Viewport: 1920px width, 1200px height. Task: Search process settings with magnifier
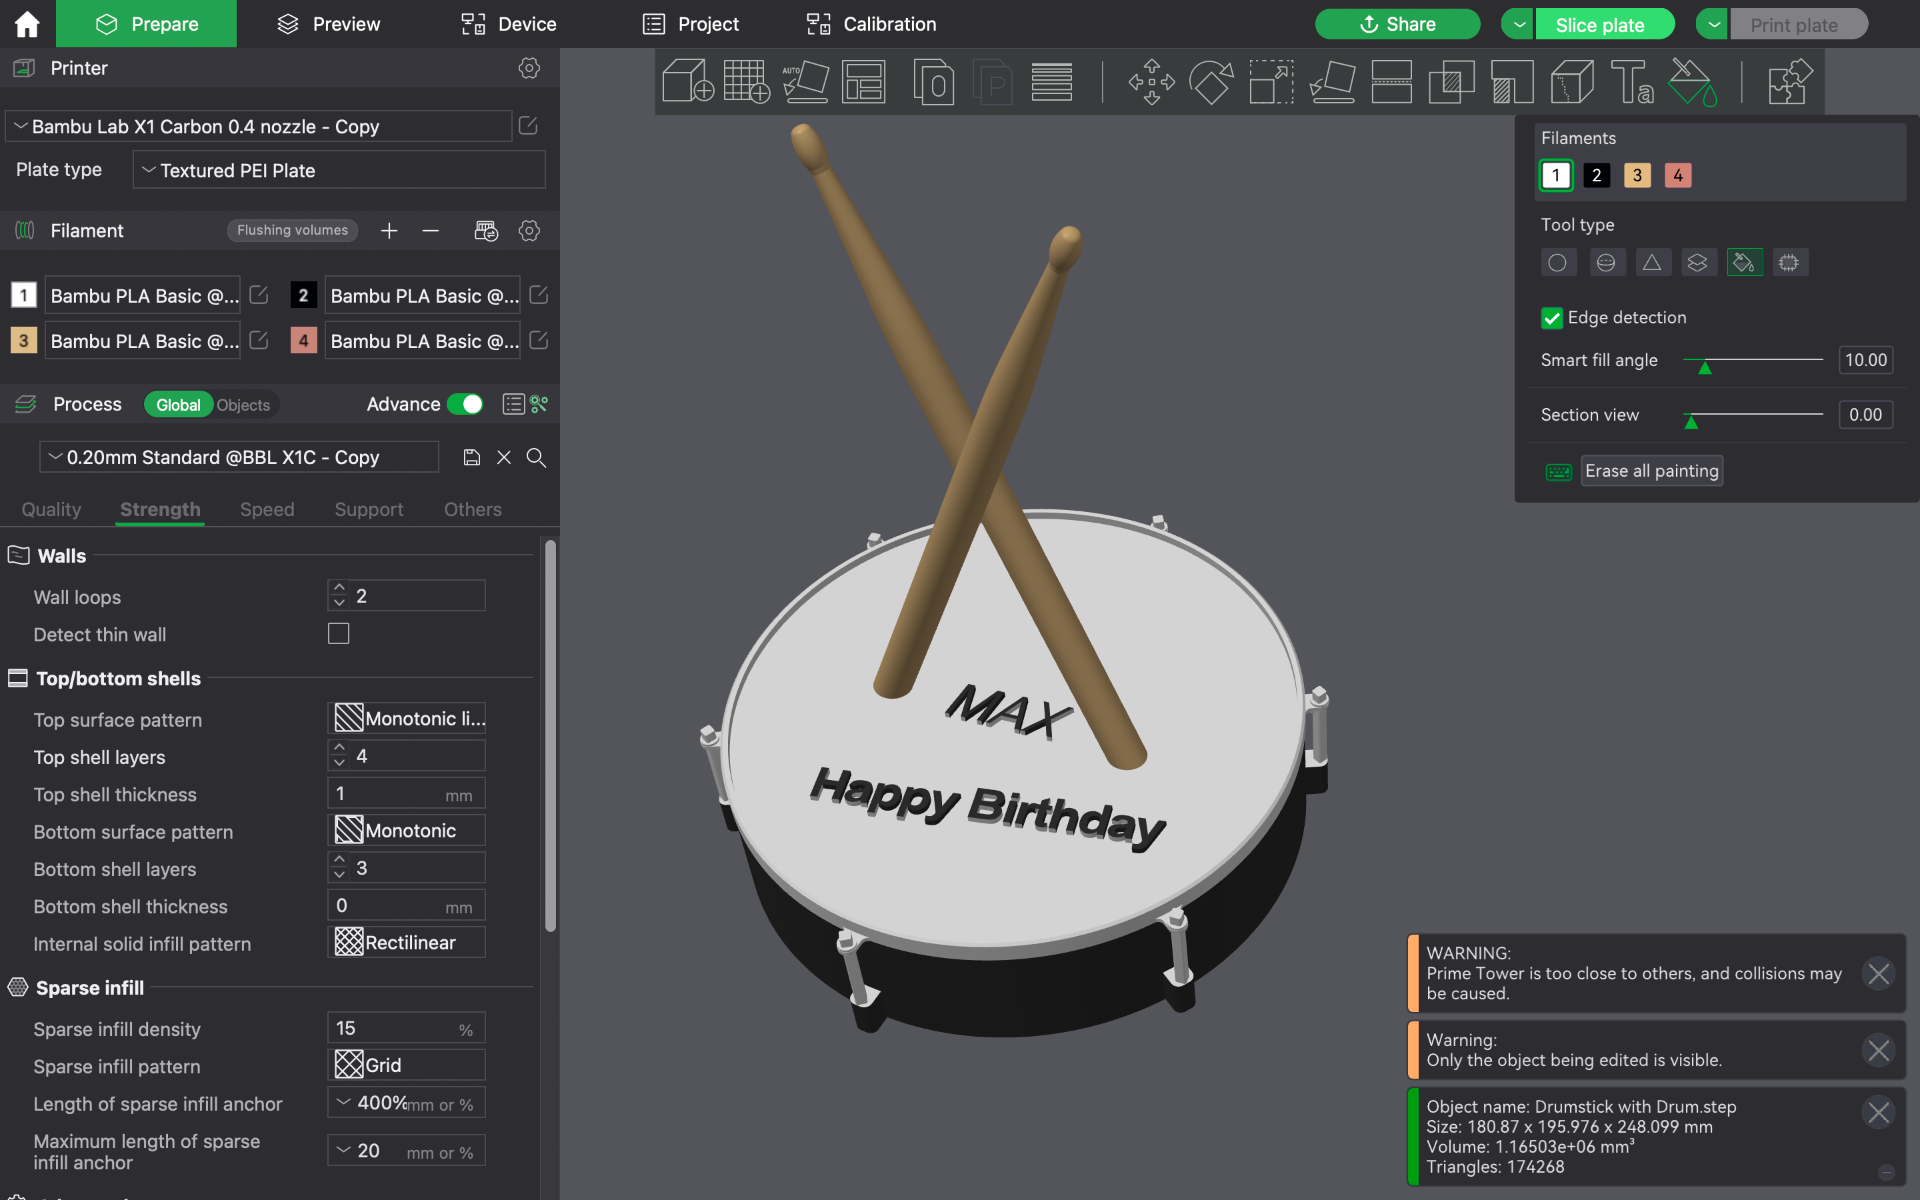[x=536, y=457]
